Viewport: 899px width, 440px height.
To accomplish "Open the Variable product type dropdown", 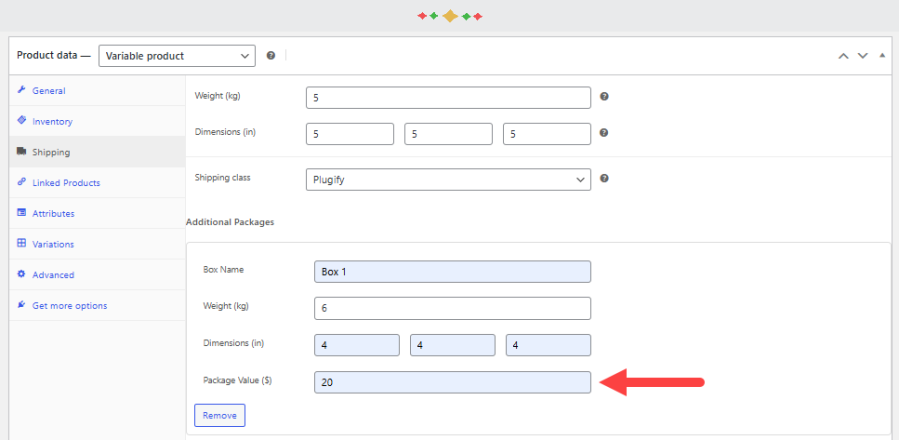I will (177, 56).
